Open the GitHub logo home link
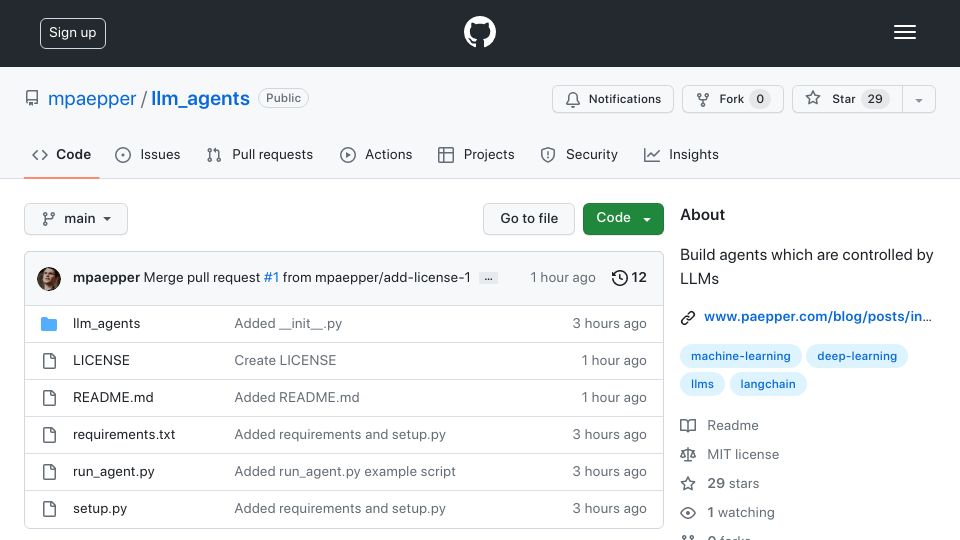Screen dimensions: 960x540 [x=479, y=32]
